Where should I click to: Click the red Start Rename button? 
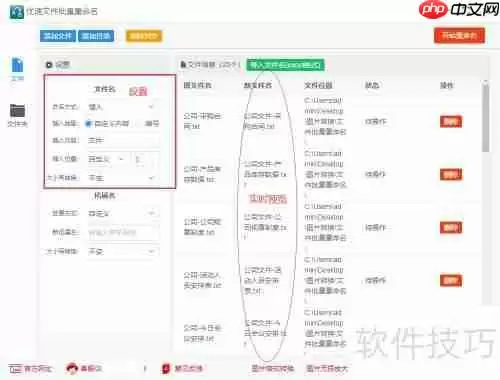point(459,35)
